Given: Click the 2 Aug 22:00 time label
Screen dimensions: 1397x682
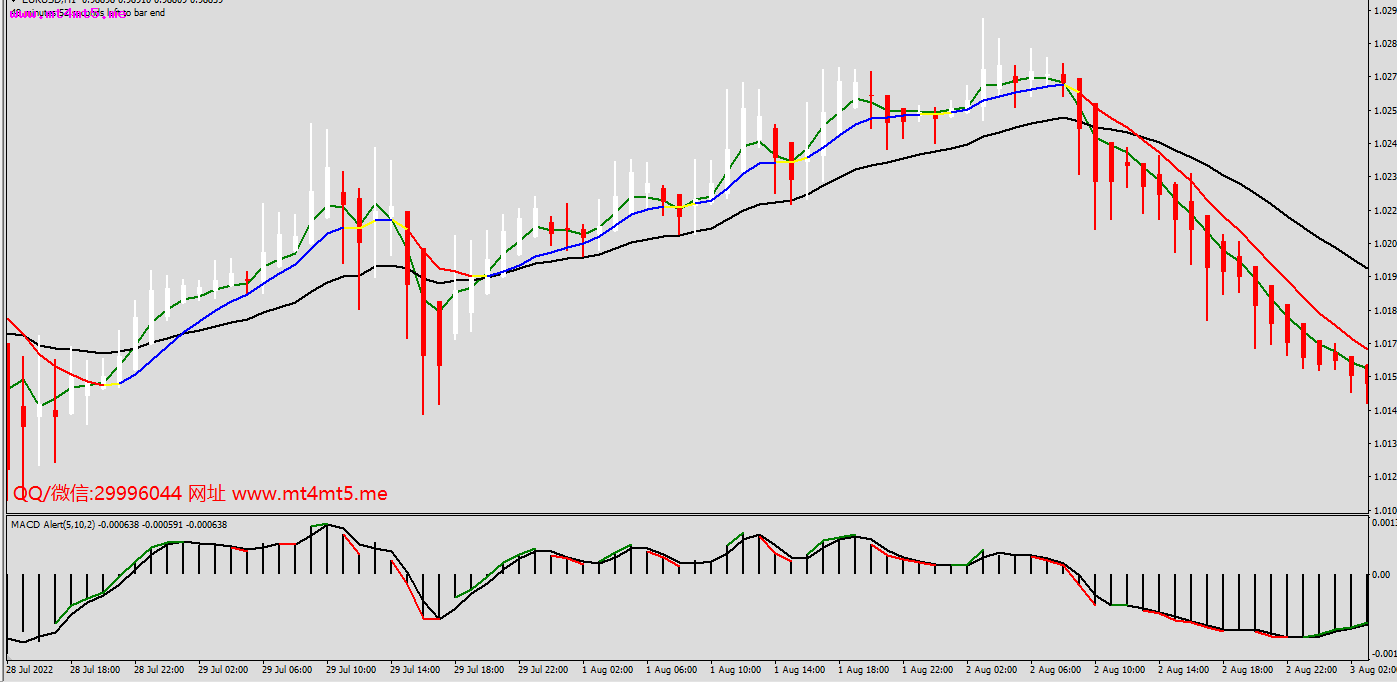Looking at the screenshot, I should click(x=1311, y=669).
